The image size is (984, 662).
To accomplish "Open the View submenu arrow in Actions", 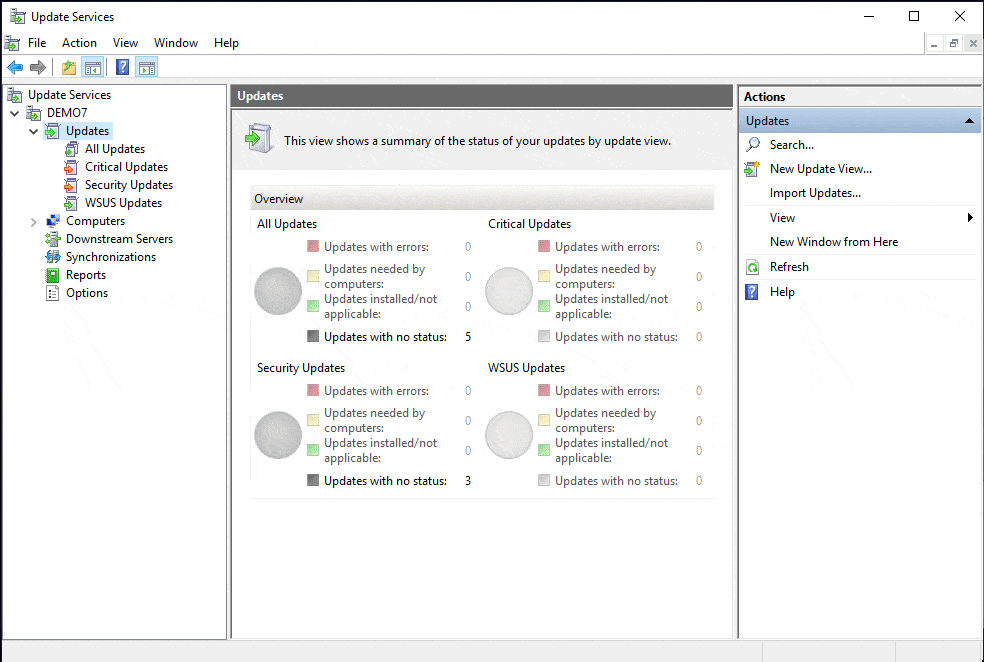I will coord(969,218).
